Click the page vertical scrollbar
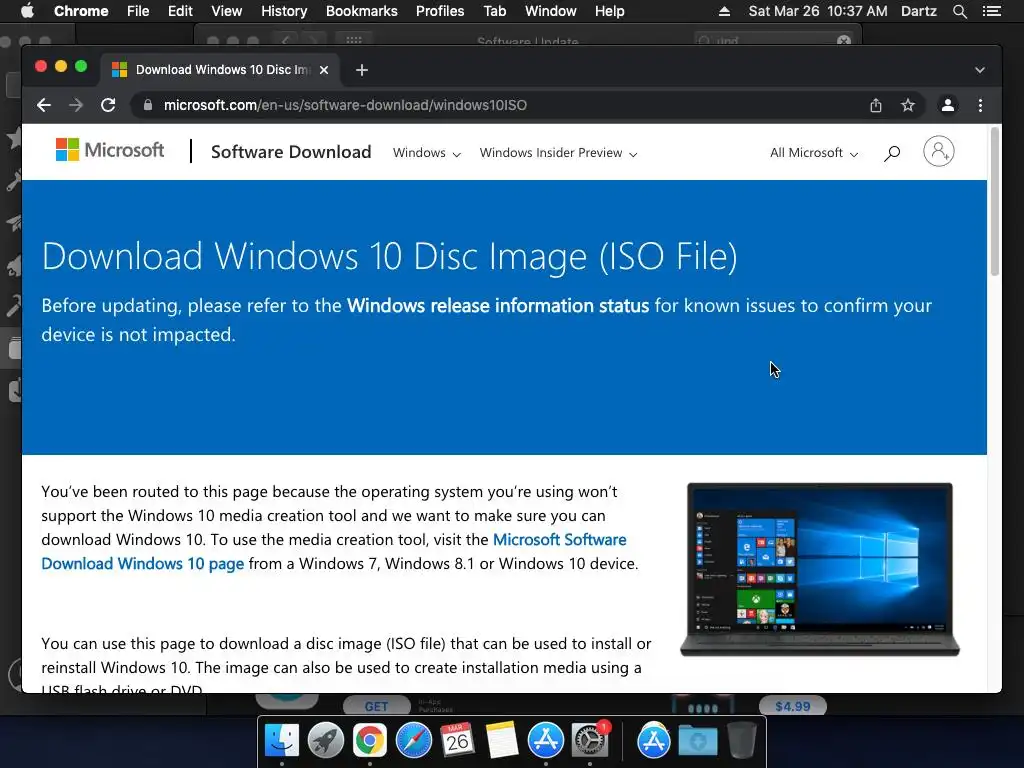1024x768 pixels. point(995,202)
